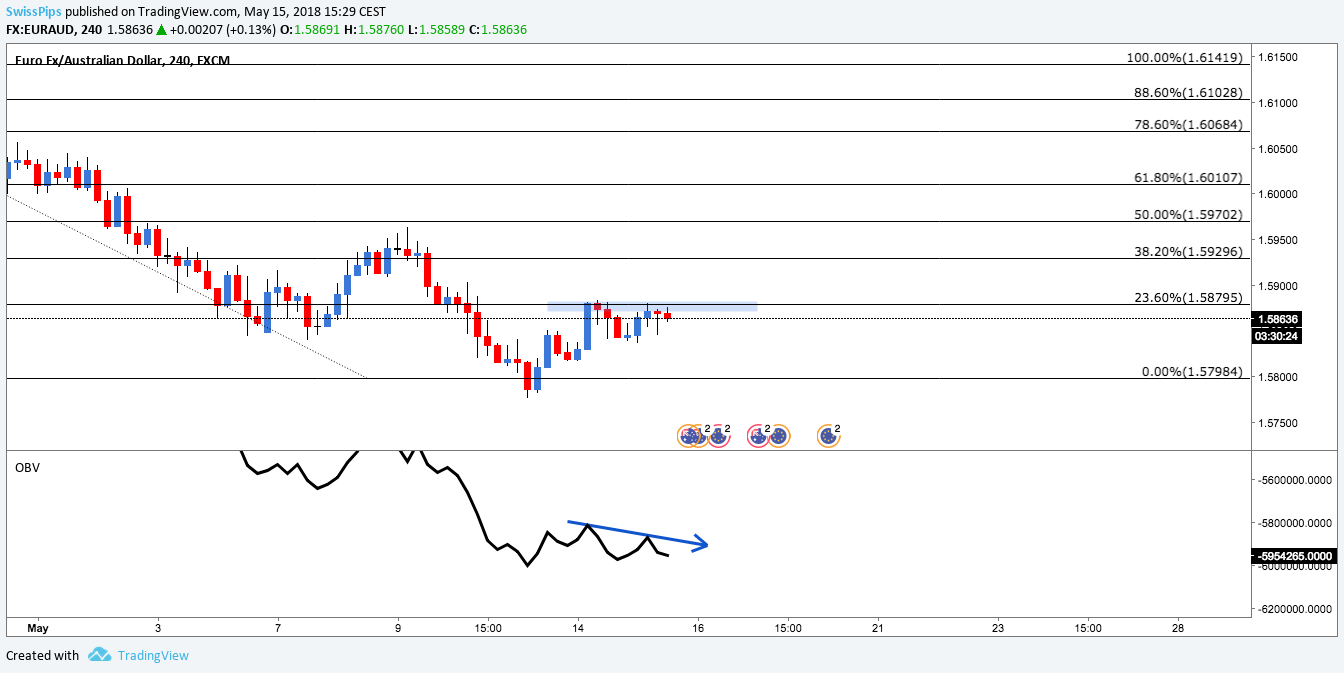Click the Australian flag event icon with red ring
The height and width of the screenshot is (673, 1344).
(757, 436)
